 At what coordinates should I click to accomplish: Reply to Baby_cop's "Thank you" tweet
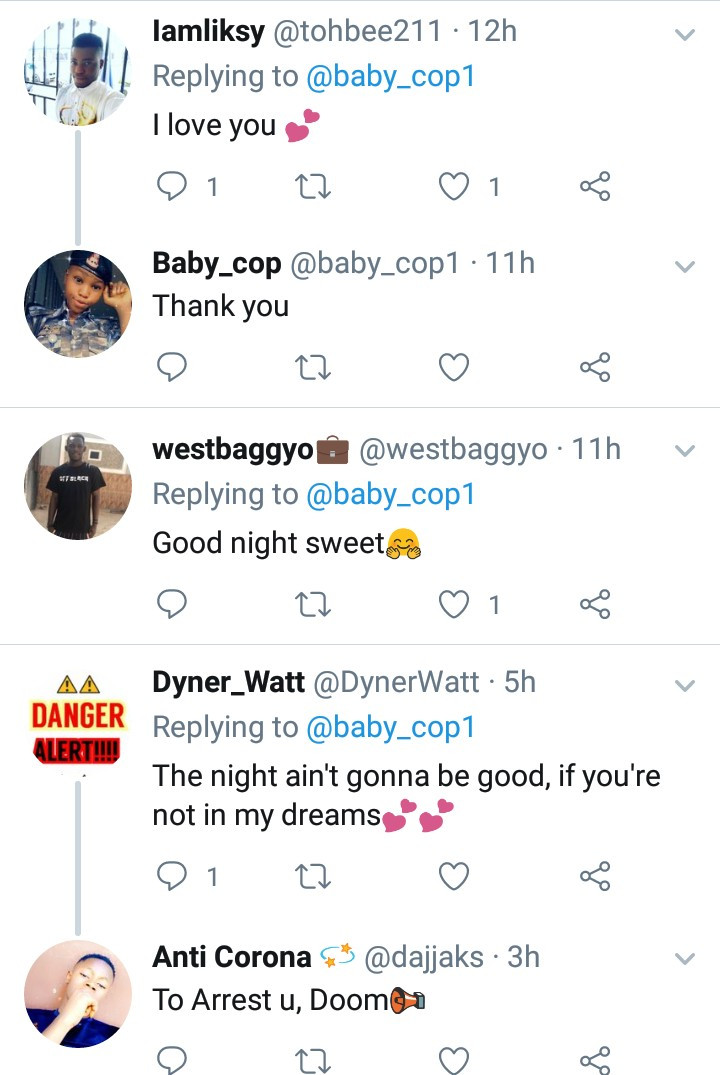pos(174,368)
